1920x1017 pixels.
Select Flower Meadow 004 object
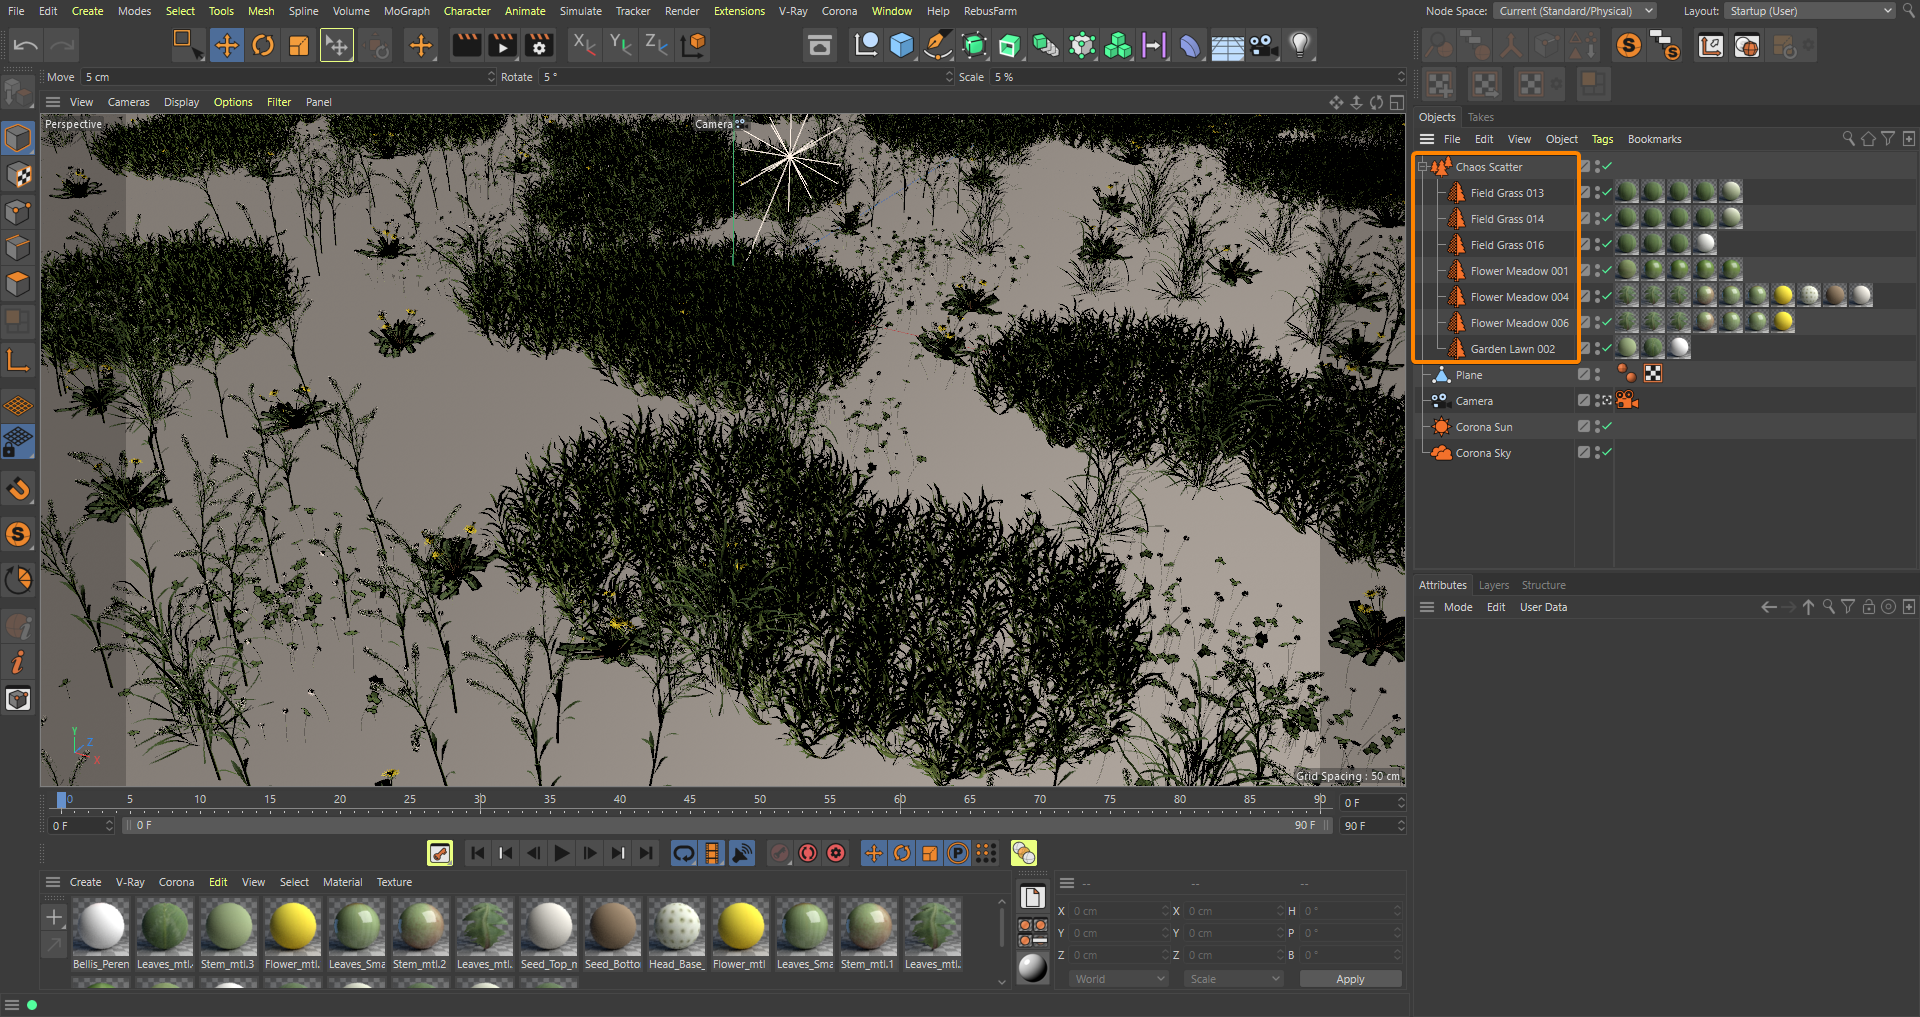(x=1519, y=297)
